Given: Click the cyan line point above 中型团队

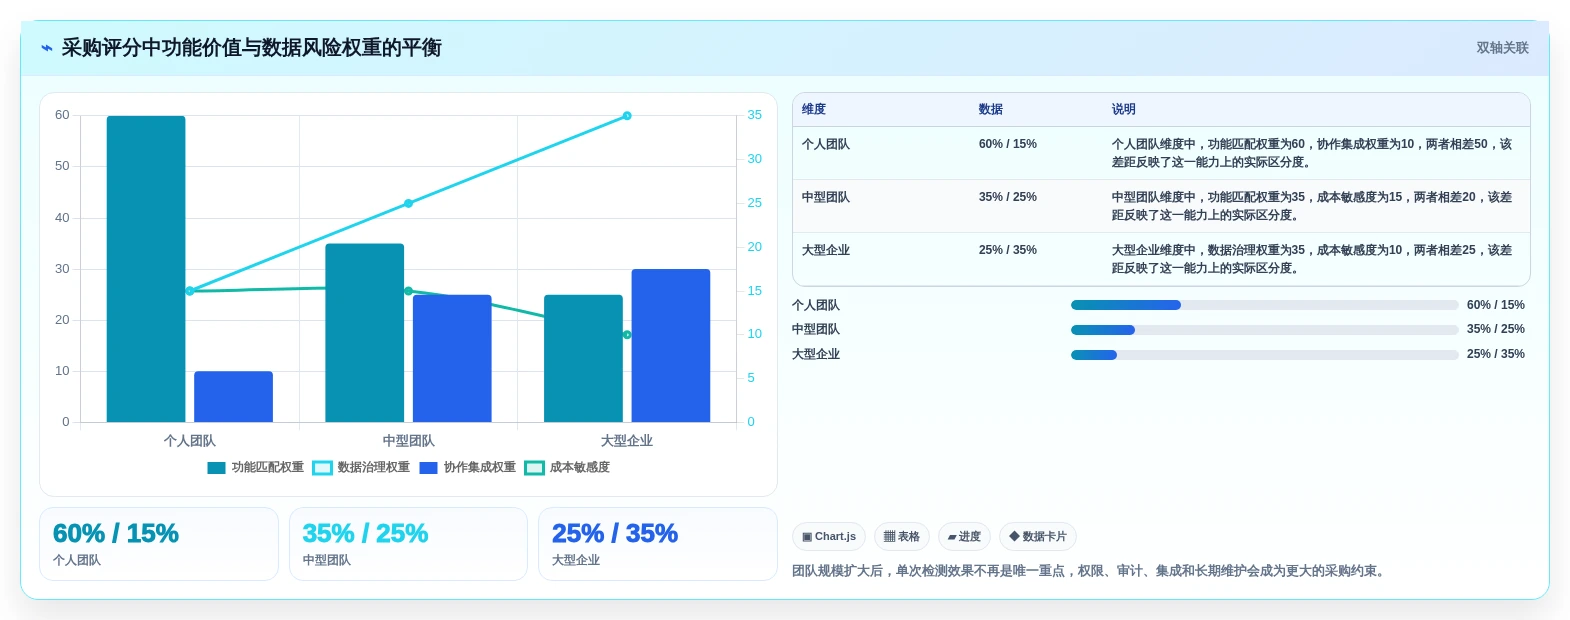Looking at the screenshot, I should (x=408, y=203).
